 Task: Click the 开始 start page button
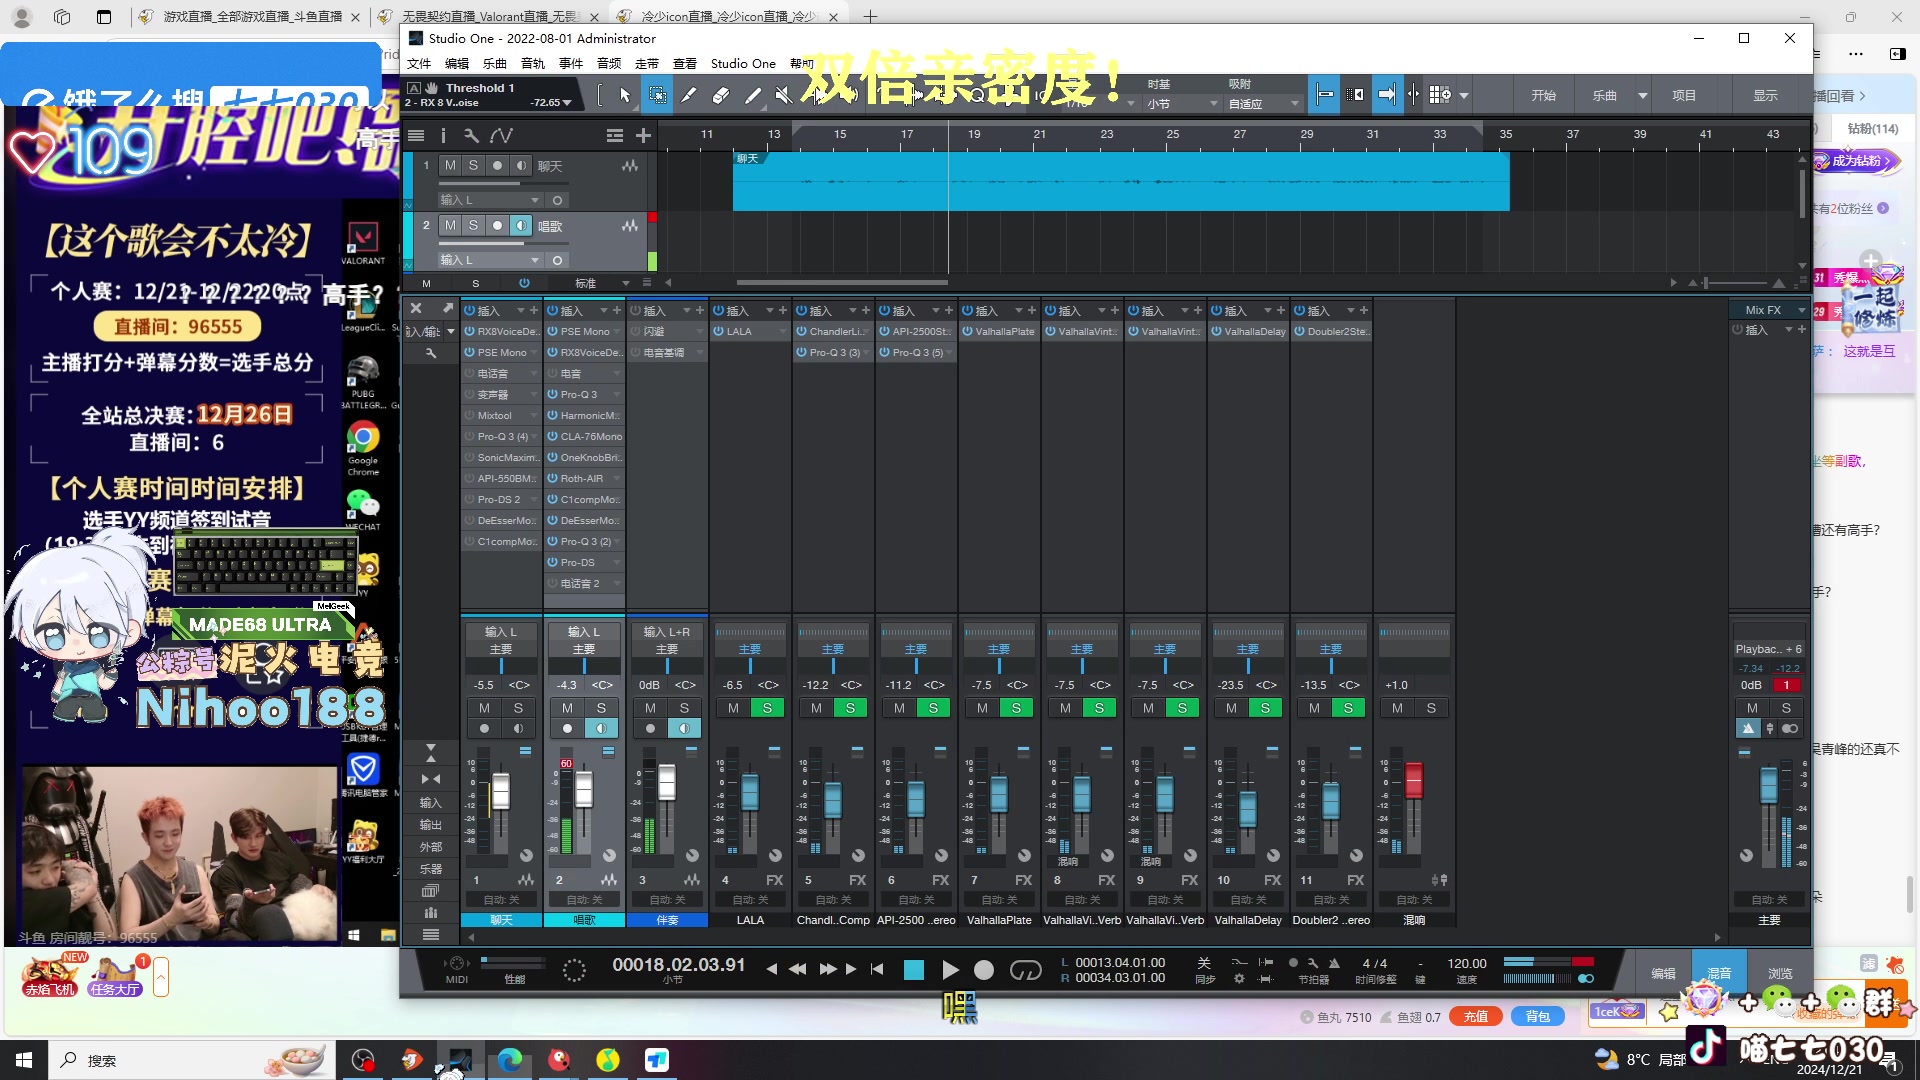1543,96
